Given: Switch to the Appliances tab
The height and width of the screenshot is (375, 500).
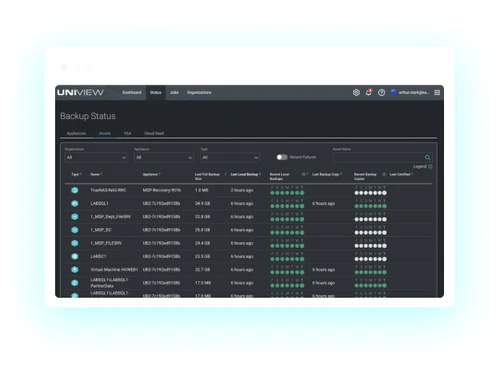Looking at the screenshot, I should pos(76,133).
